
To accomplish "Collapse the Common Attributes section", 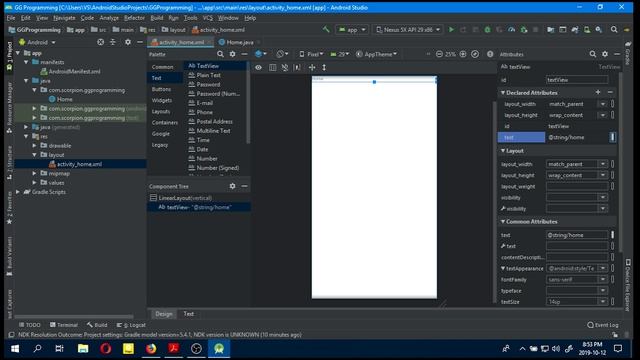I will pyautogui.click(x=503, y=222).
